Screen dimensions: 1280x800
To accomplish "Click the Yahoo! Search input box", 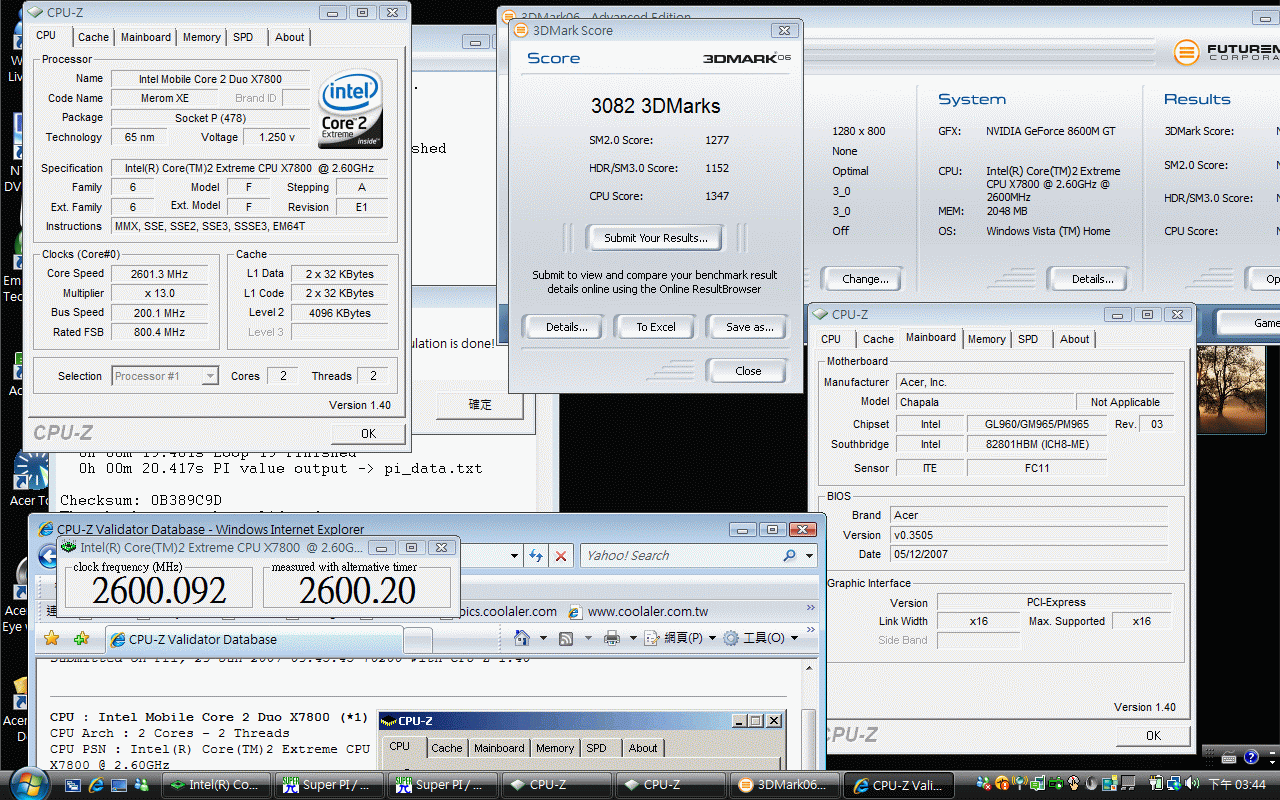I will (x=680, y=556).
